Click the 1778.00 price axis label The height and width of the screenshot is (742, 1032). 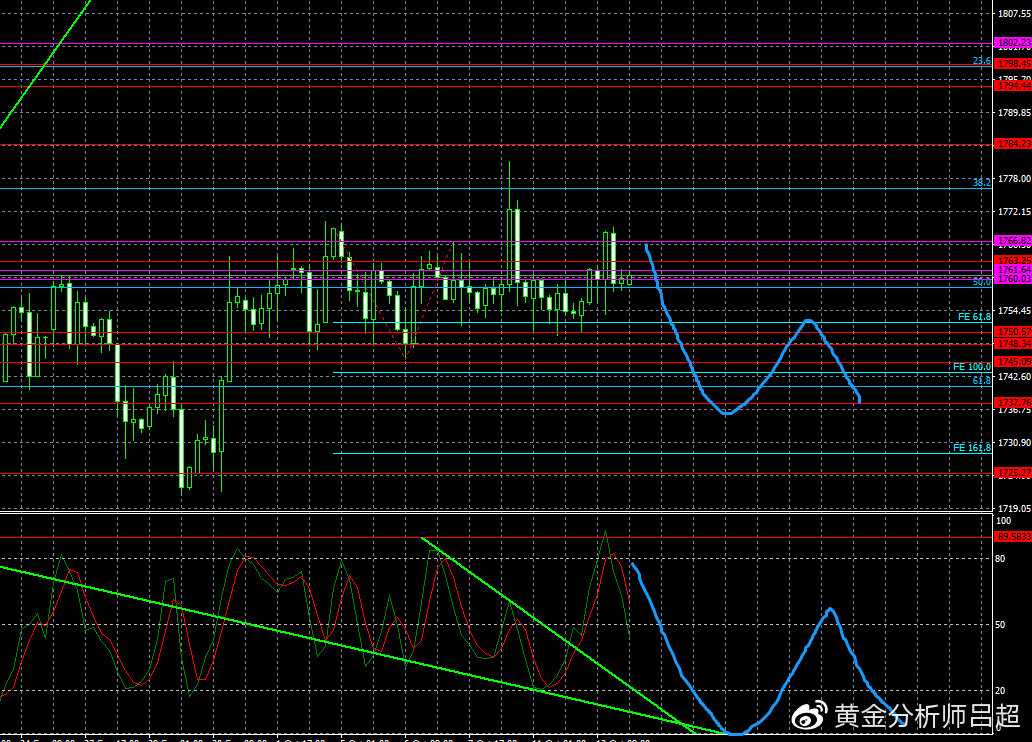1014,178
